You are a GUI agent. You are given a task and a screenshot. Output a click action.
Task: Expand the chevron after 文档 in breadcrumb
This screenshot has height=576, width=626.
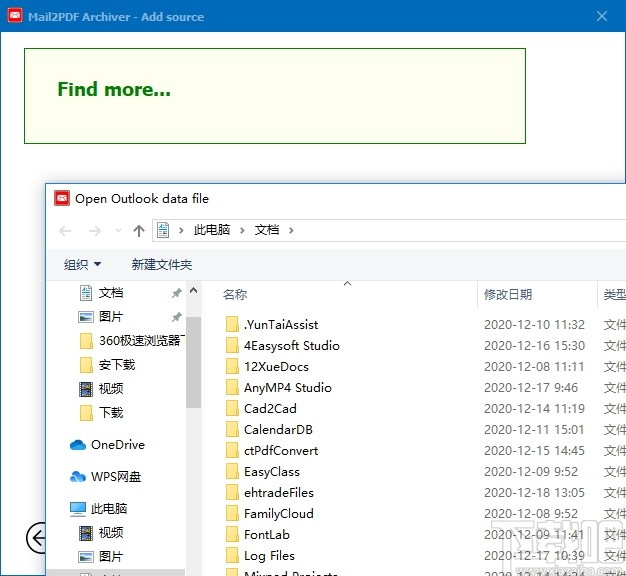(291, 230)
